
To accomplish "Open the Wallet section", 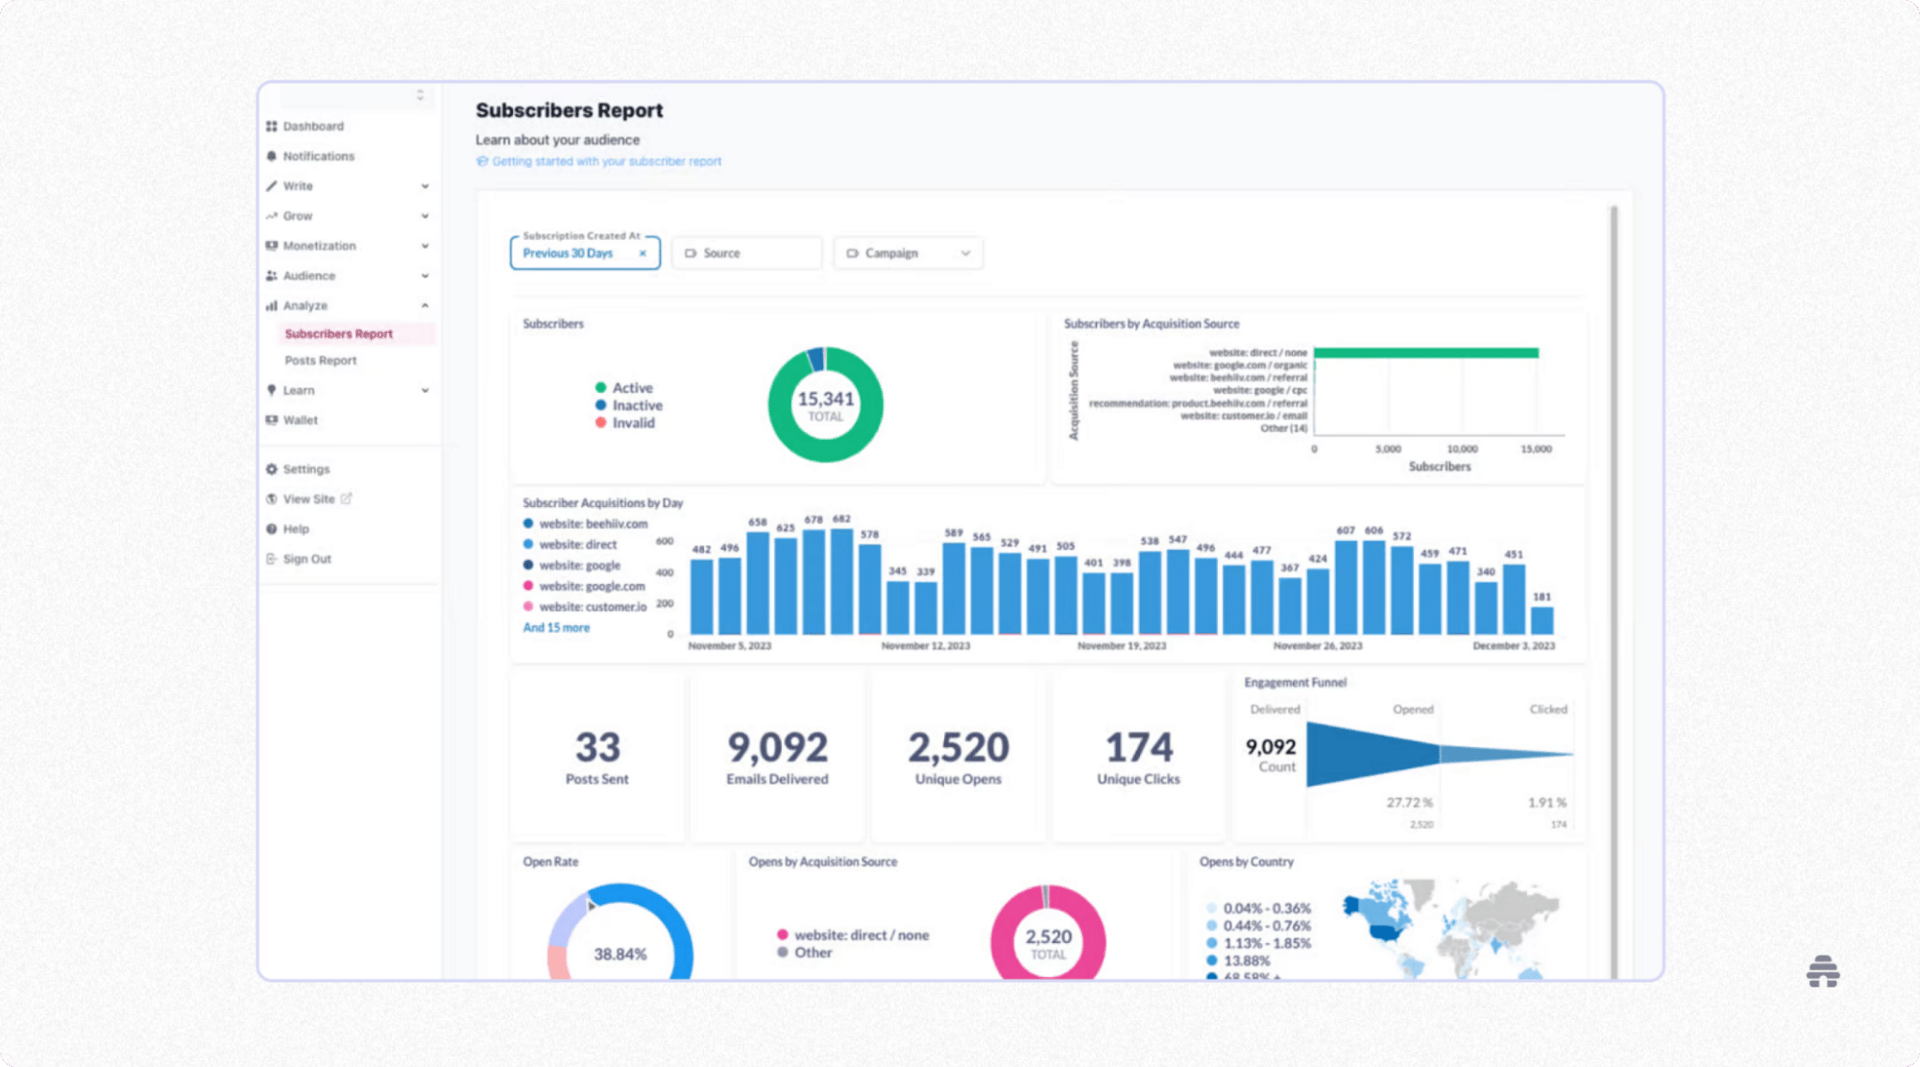I will 300,420.
